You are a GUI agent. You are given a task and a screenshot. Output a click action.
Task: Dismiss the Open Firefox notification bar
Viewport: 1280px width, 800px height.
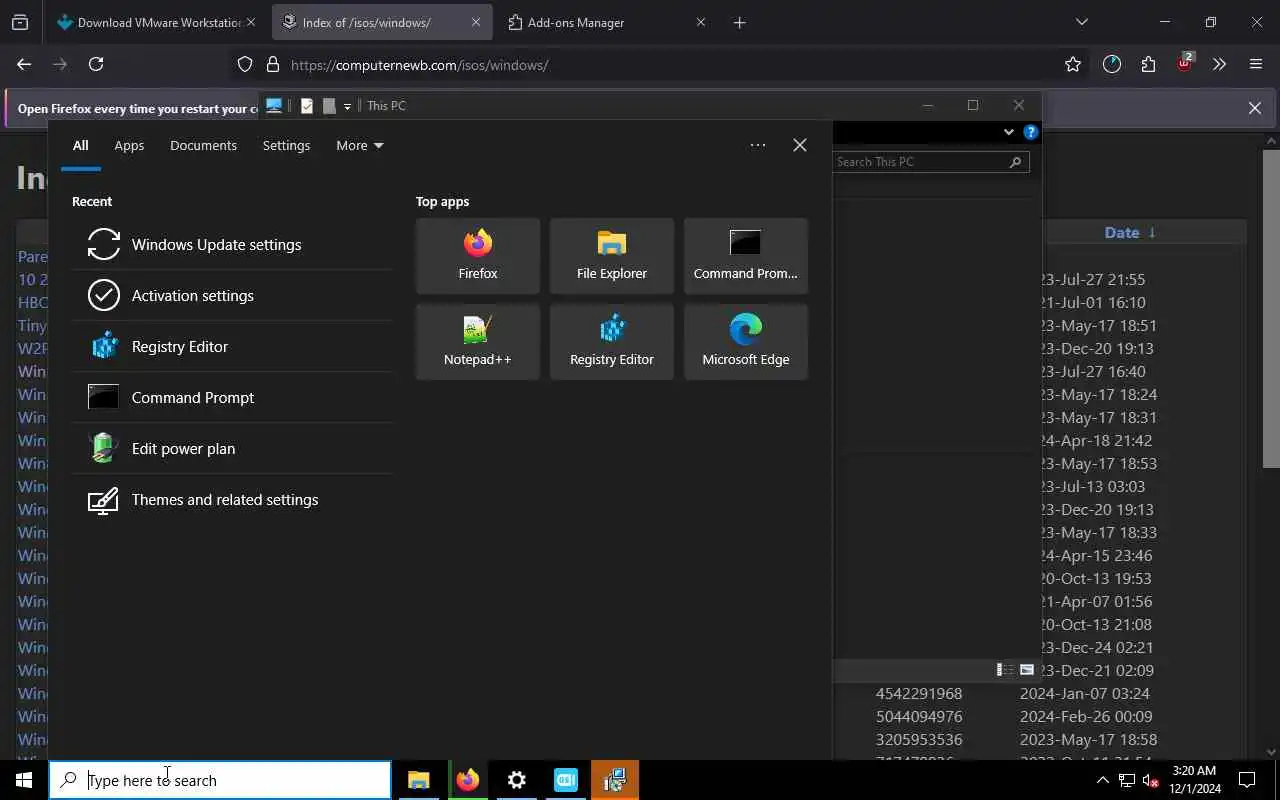1255,108
